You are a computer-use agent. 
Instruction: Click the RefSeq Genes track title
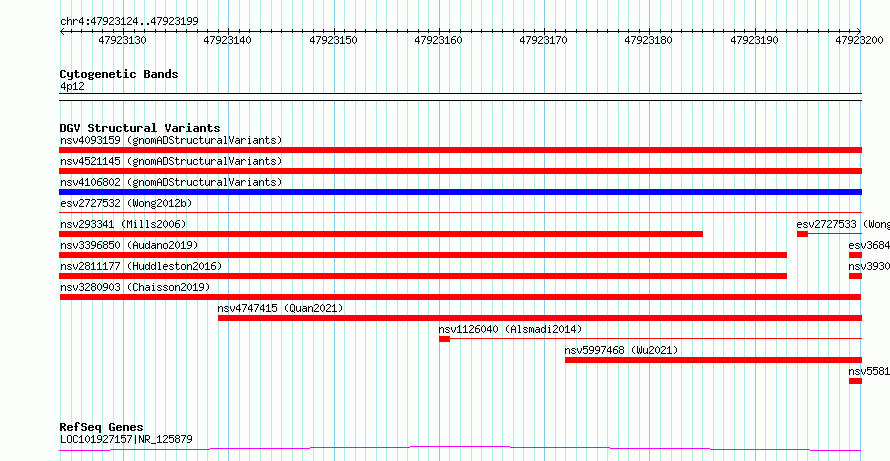point(102,427)
